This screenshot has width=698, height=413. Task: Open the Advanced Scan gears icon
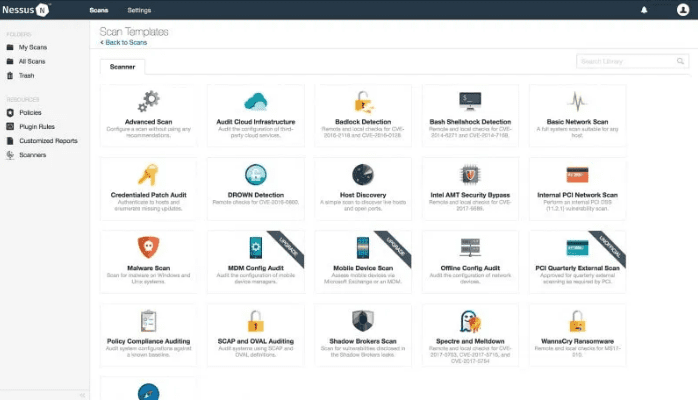pyautogui.click(x=148, y=101)
